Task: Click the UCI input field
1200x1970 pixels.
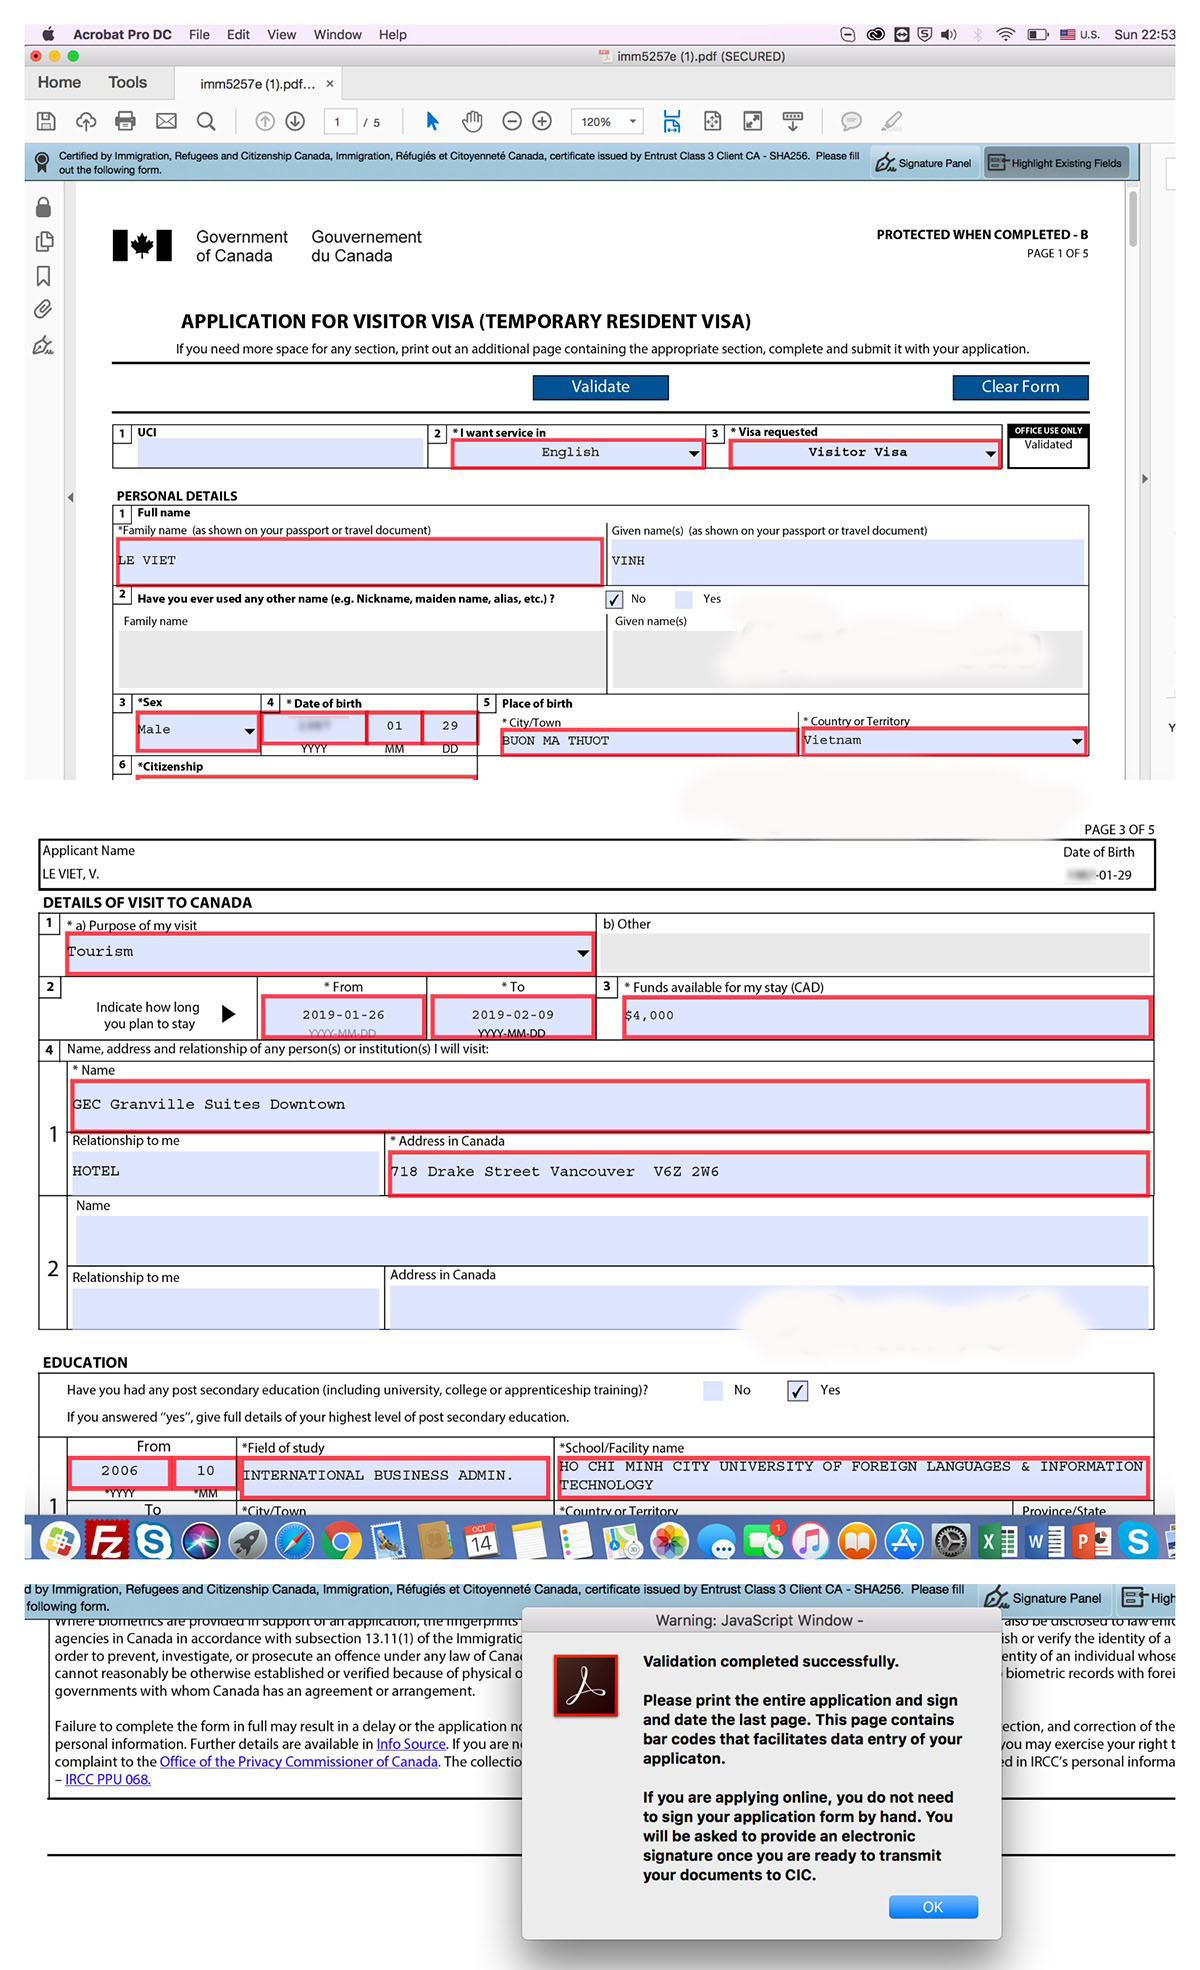Action: point(281,453)
